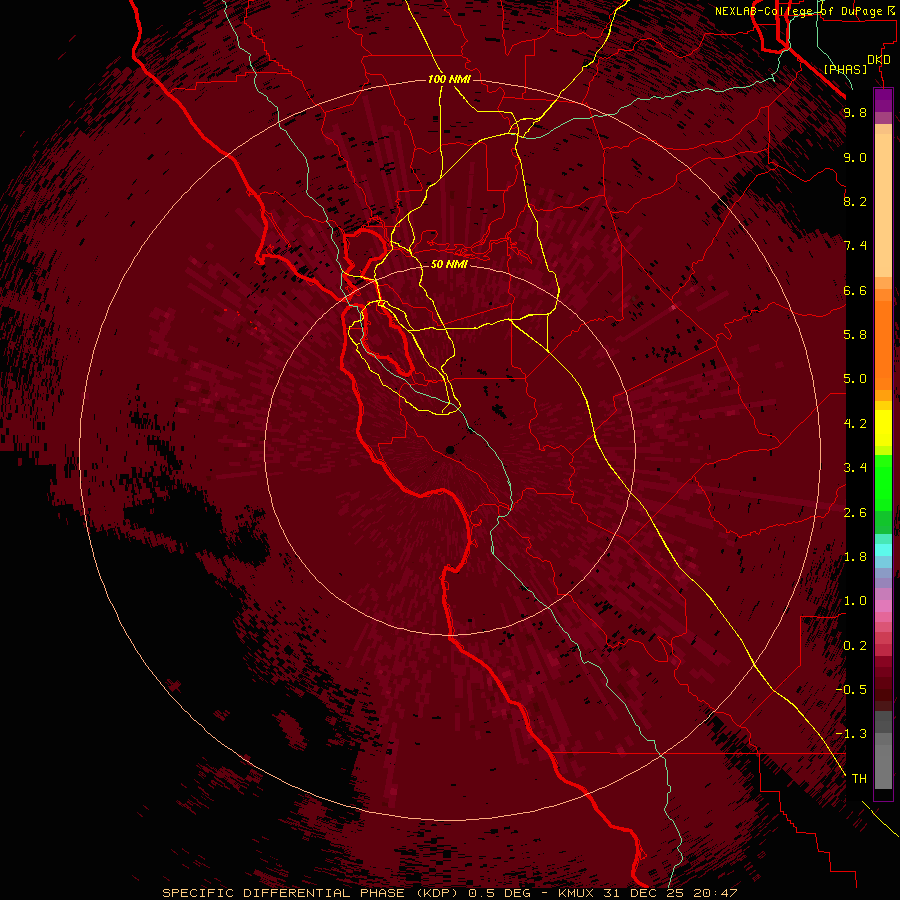900x900 pixels.
Task: Click the TH threshold label on the legend
Action: click(859, 779)
